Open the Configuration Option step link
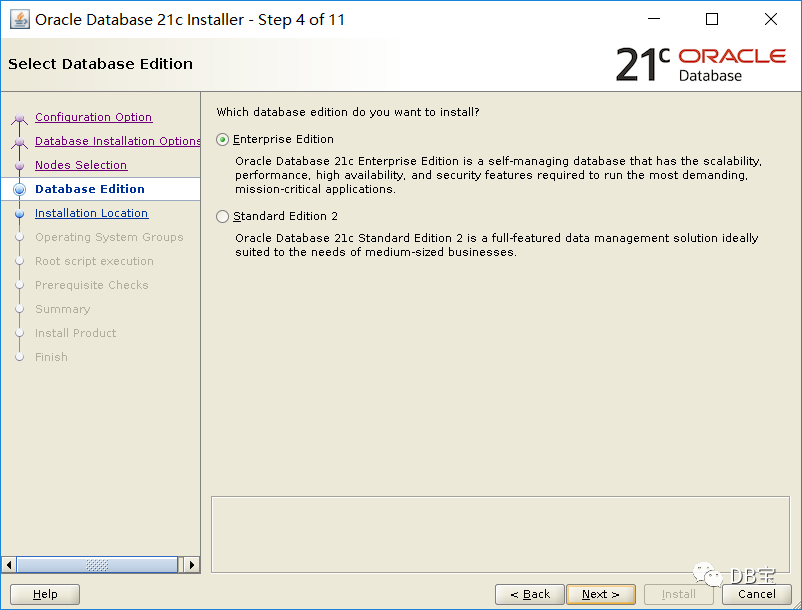Screen dimensions: 802x610 (x=94, y=117)
